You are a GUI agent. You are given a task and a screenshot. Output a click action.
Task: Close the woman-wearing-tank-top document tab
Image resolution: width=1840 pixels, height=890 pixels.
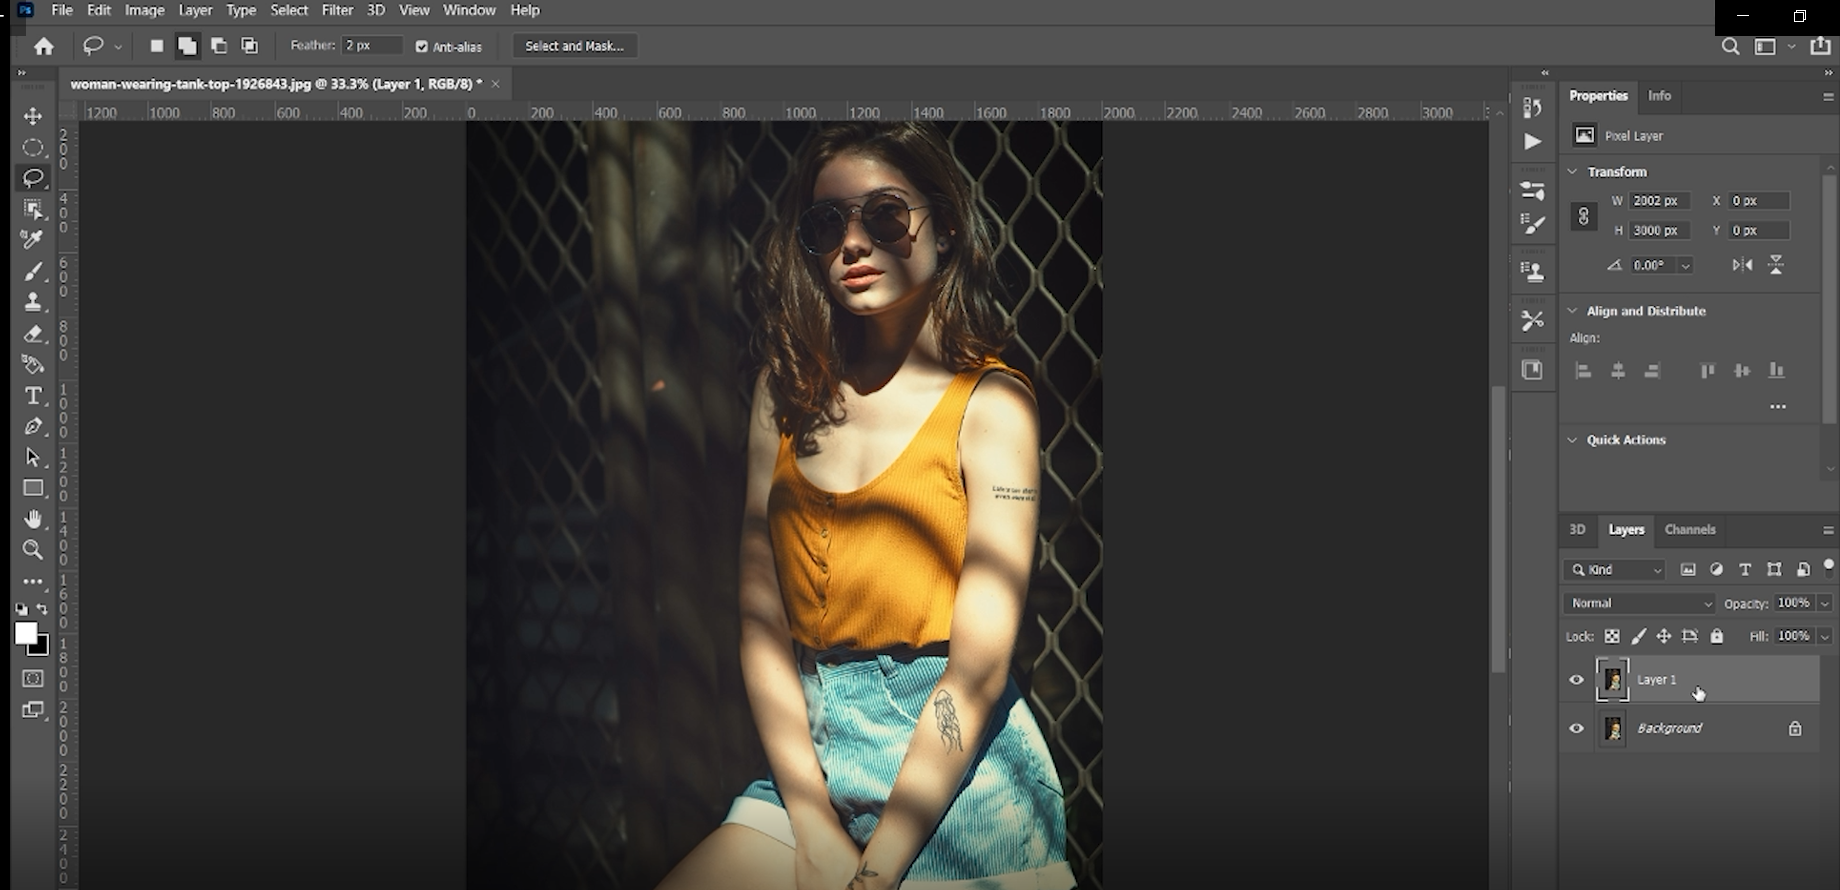click(x=495, y=84)
